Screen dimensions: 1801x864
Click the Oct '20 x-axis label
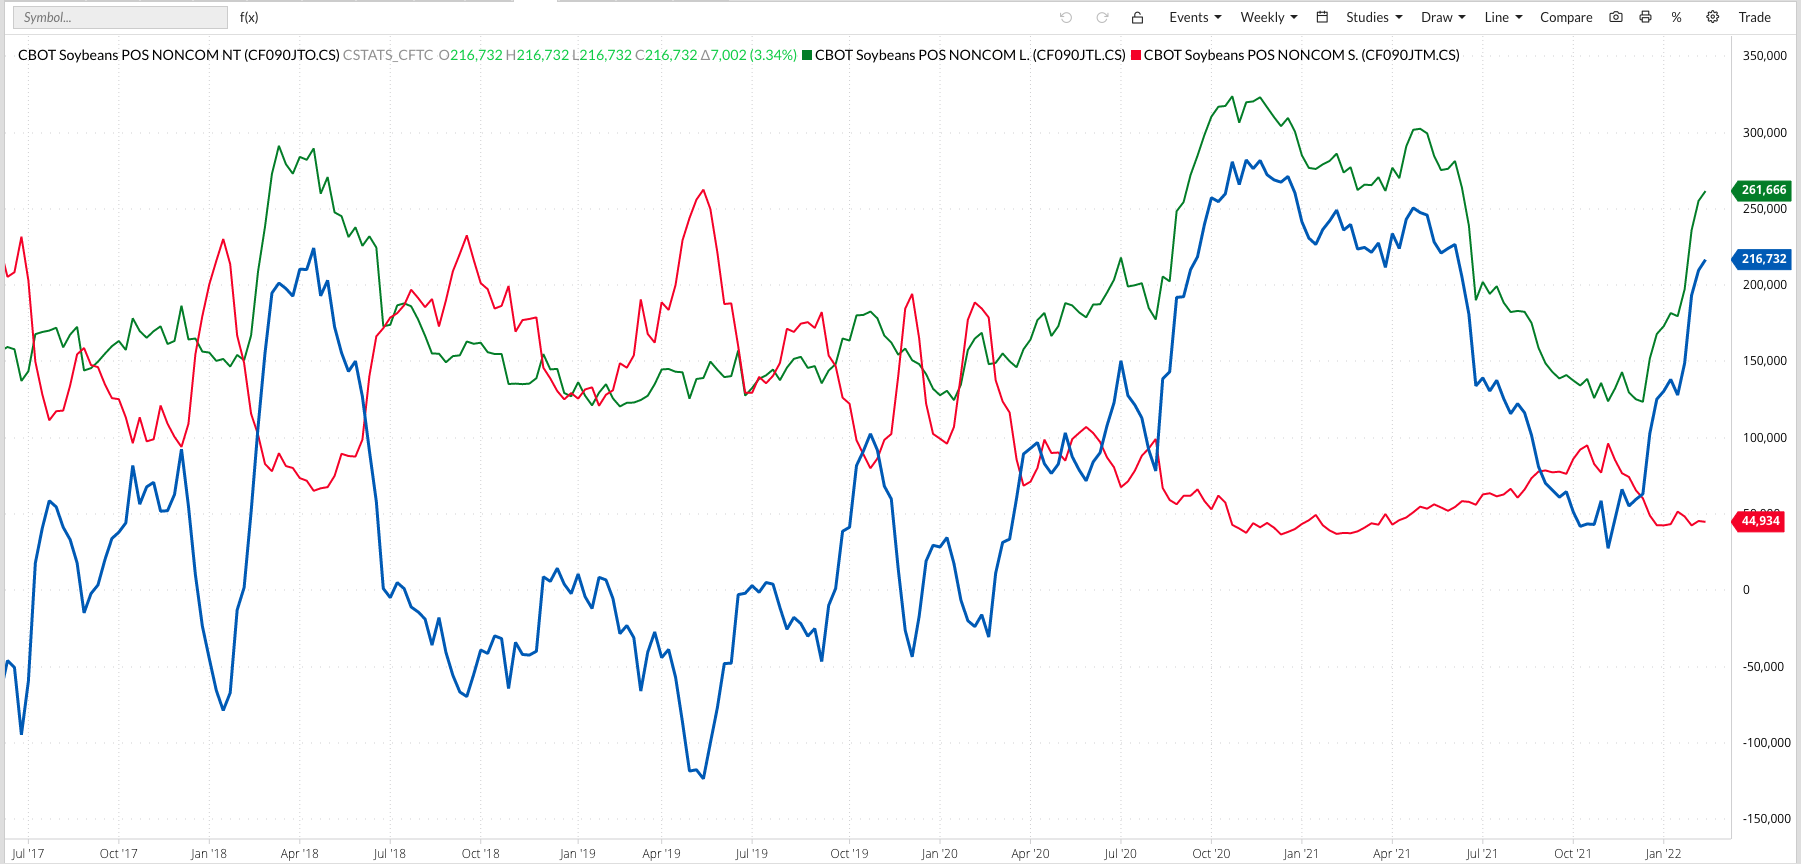pyautogui.click(x=1211, y=853)
